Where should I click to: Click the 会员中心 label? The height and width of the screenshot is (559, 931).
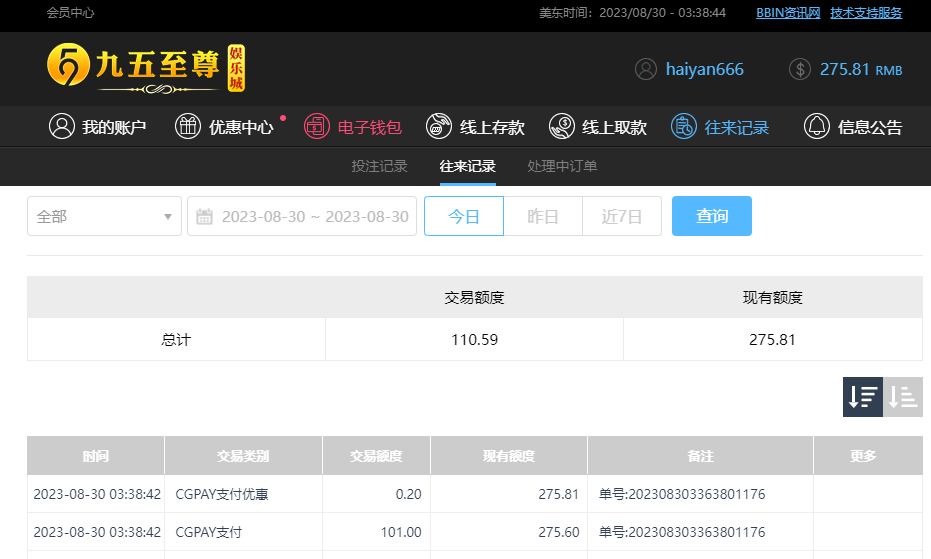71,13
